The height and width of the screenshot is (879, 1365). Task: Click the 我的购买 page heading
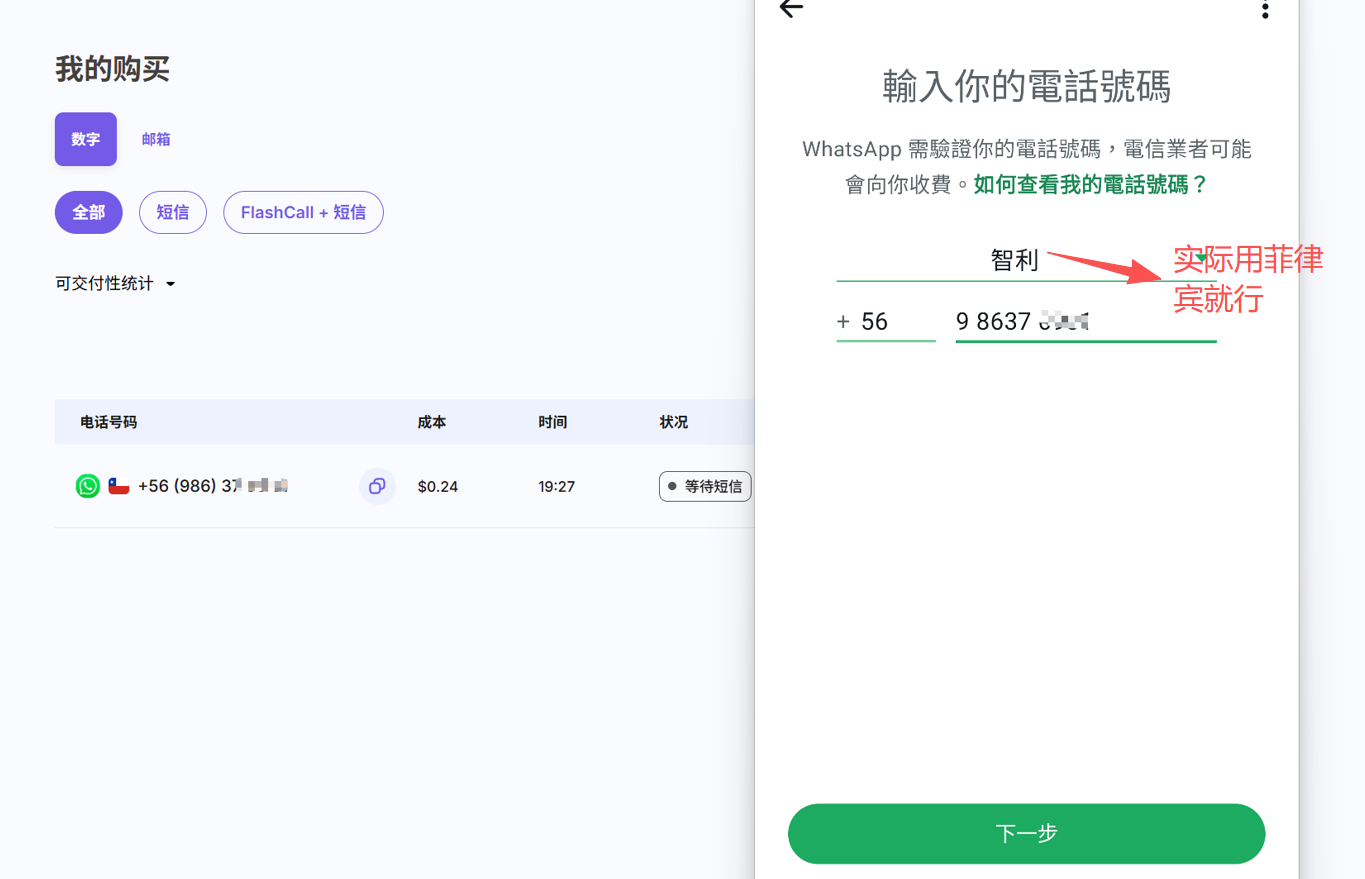point(112,70)
